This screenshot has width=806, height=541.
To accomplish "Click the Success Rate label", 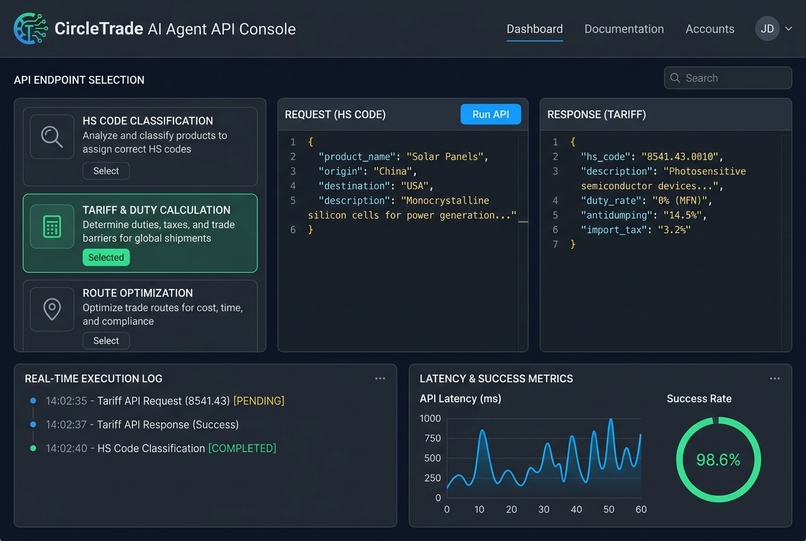I will [699, 399].
